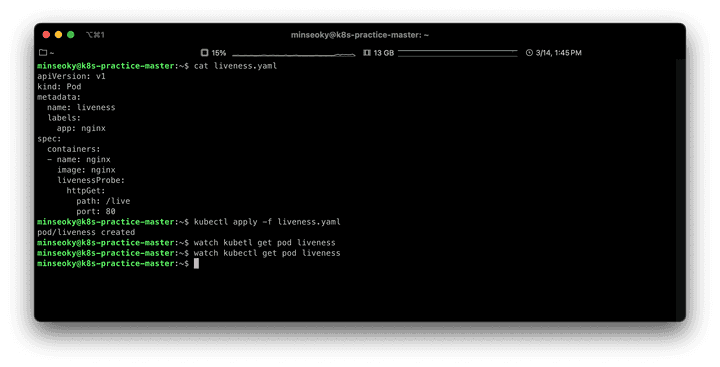
Task: Click the 'watch kubectl get pod liveness' command
Action: pos(267,253)
